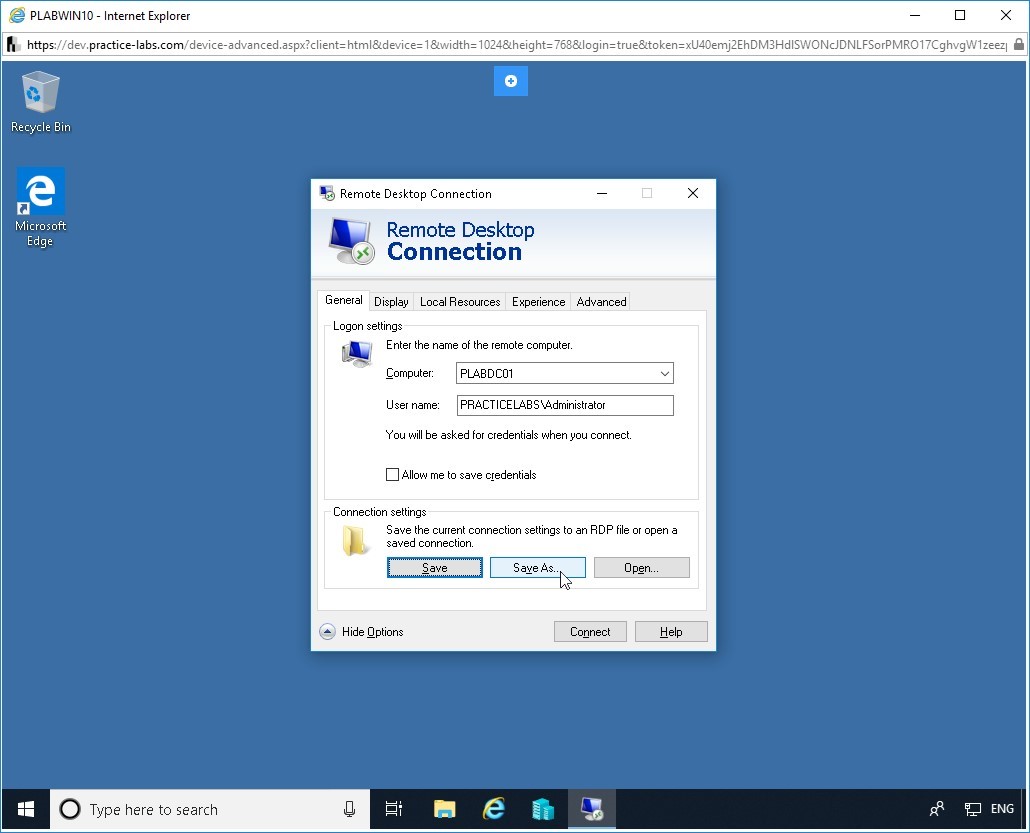Screen dimensions: 1030x833
Task: Open the Advanced tab
Action: [601, 302]
